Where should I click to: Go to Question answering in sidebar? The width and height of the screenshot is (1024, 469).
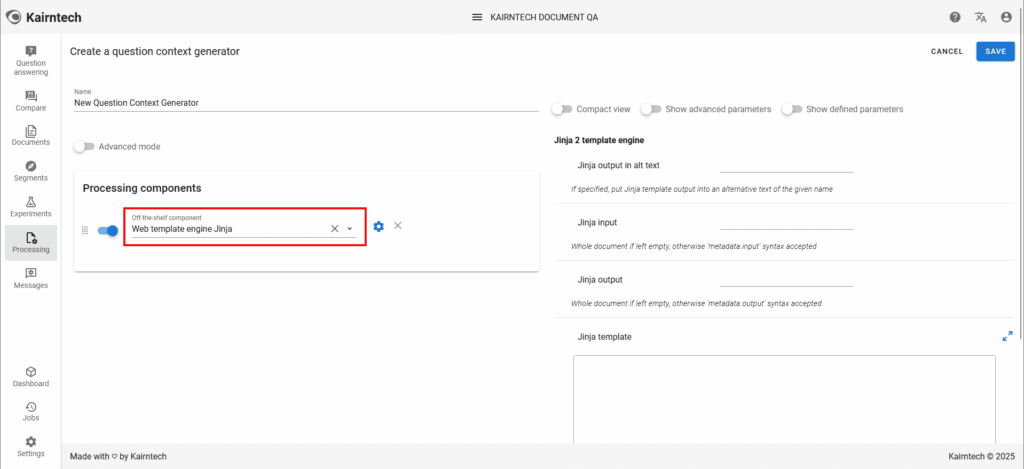(31, 60)
